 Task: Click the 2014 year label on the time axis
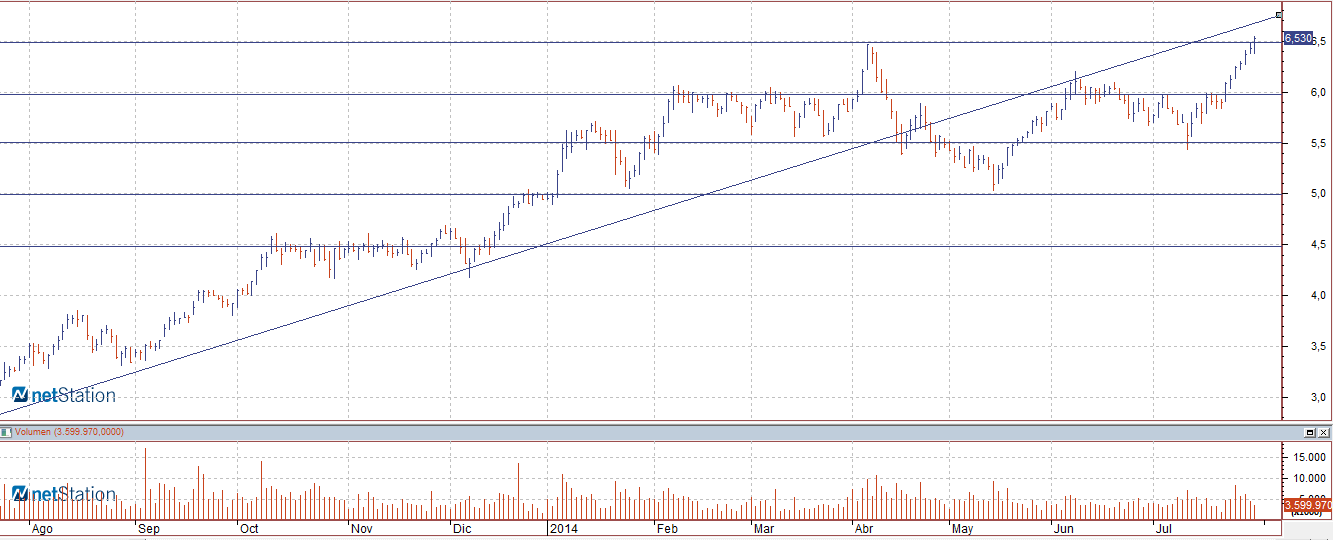coord(564,529)
